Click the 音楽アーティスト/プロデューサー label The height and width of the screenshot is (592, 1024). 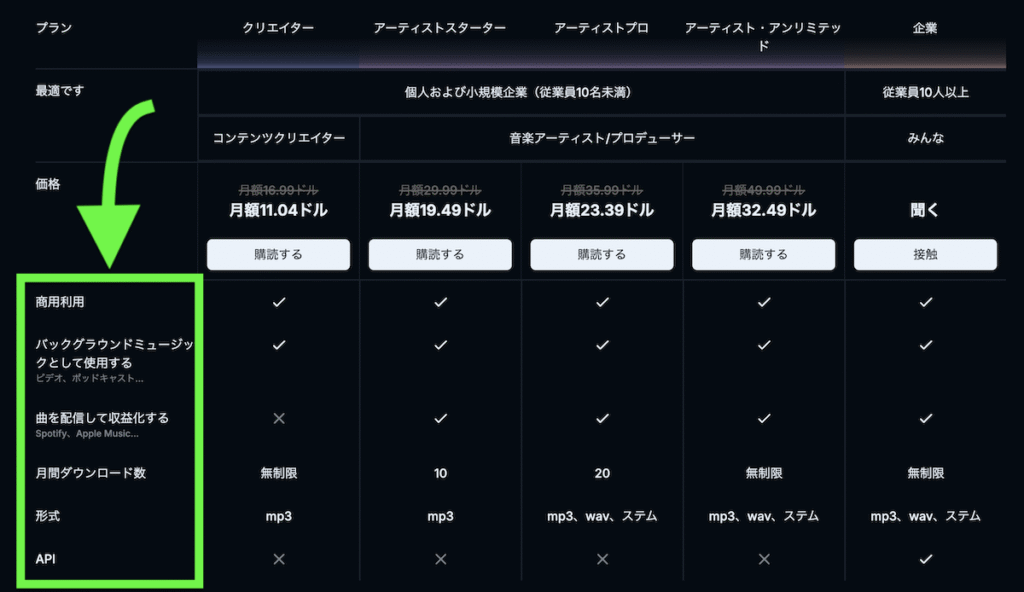[x=602, y=138]
